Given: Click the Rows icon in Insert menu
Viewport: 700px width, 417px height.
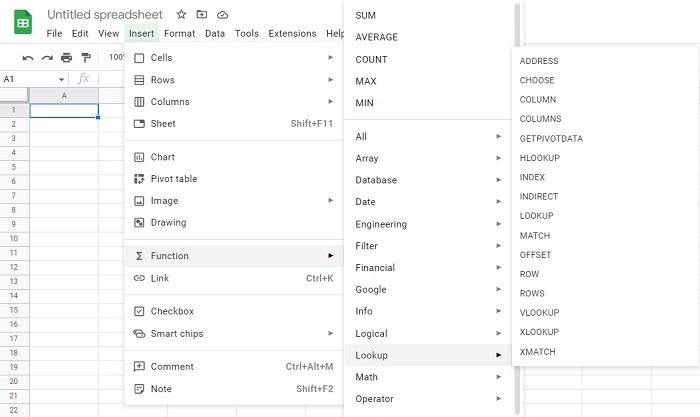Looking at the screenshot, I should (139, 80).
